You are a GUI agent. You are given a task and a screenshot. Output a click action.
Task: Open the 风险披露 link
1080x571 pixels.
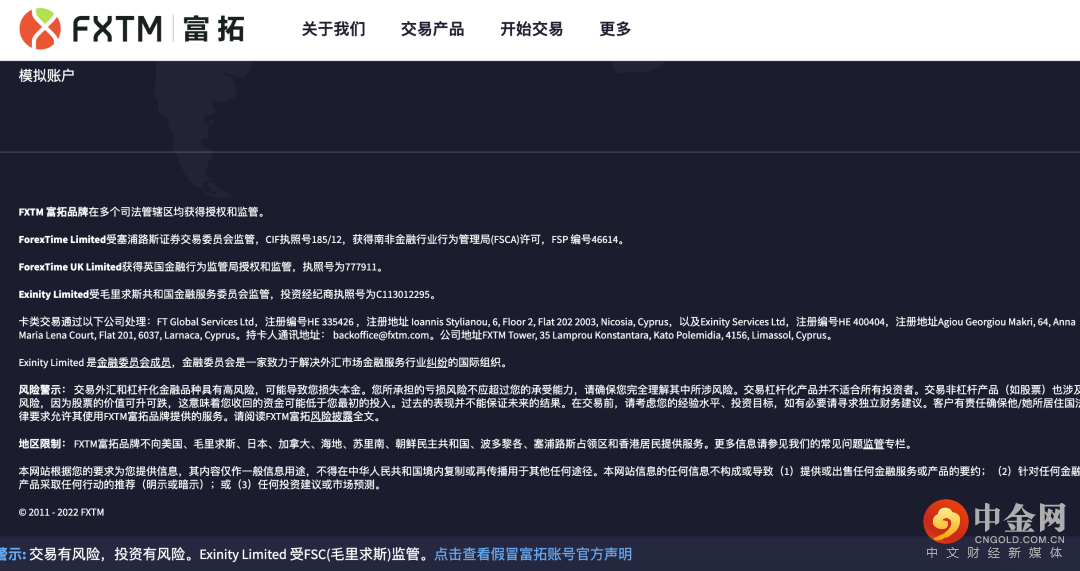[331, 417]
